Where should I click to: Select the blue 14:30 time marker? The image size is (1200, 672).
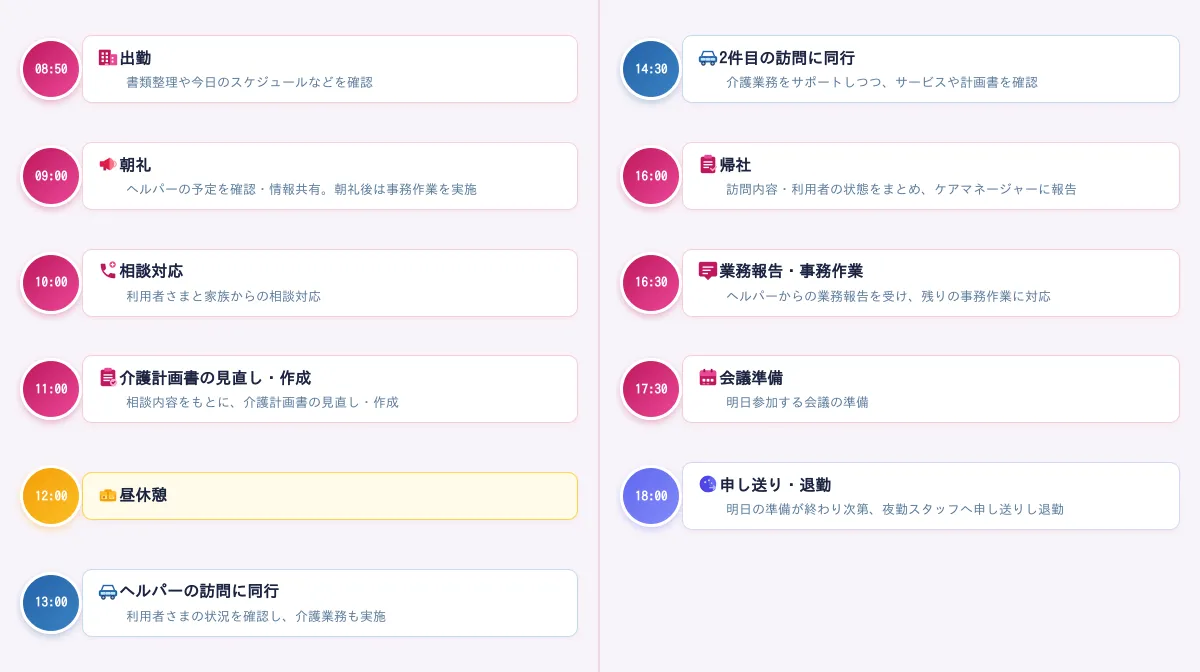click(x=651, y=69)
